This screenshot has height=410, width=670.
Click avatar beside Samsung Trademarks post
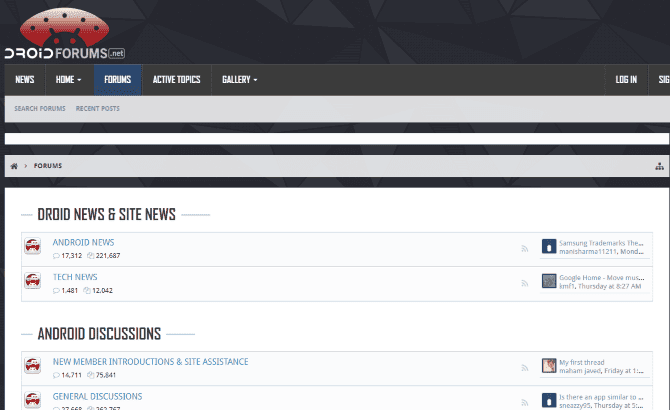click(x=549, y=246)
